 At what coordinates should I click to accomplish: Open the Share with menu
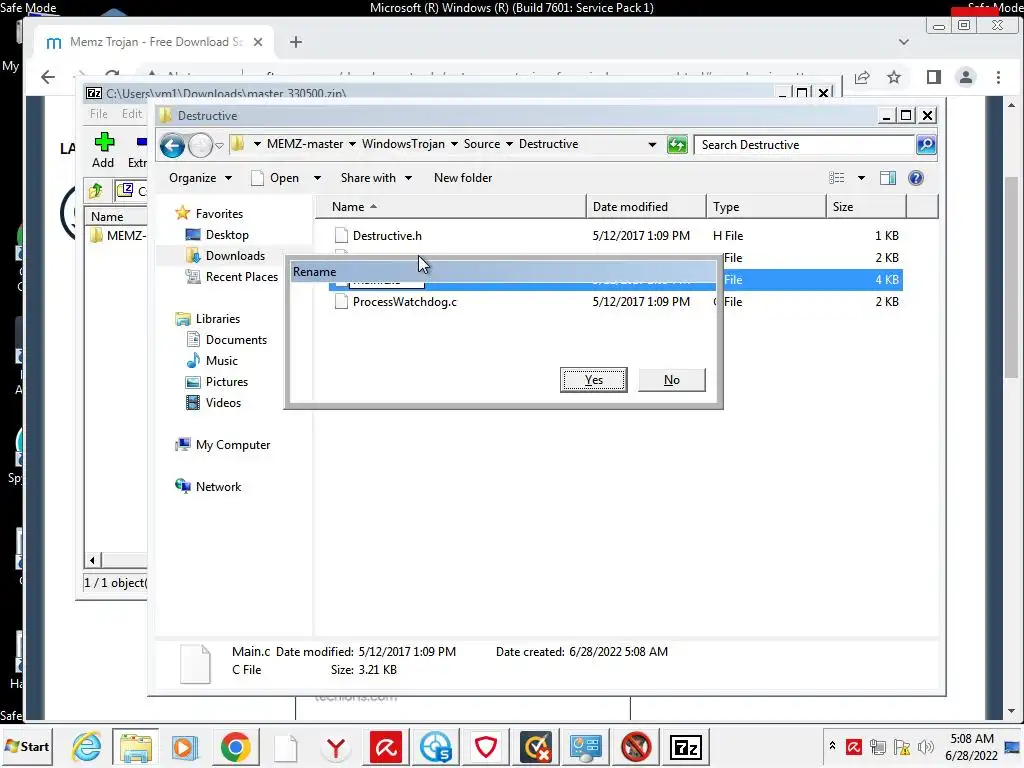pyautogui.click(x=376, y=178)
